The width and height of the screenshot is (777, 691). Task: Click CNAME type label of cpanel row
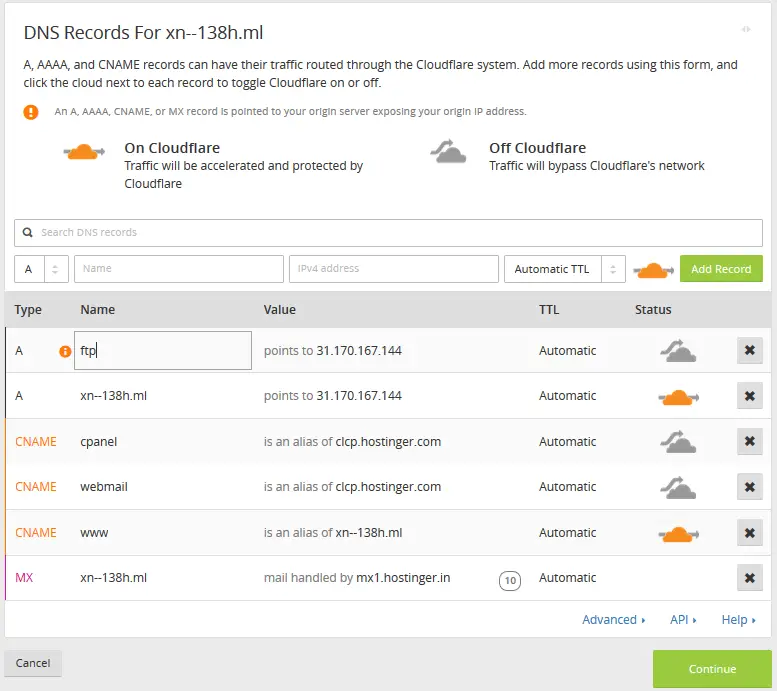click(36, 442)
